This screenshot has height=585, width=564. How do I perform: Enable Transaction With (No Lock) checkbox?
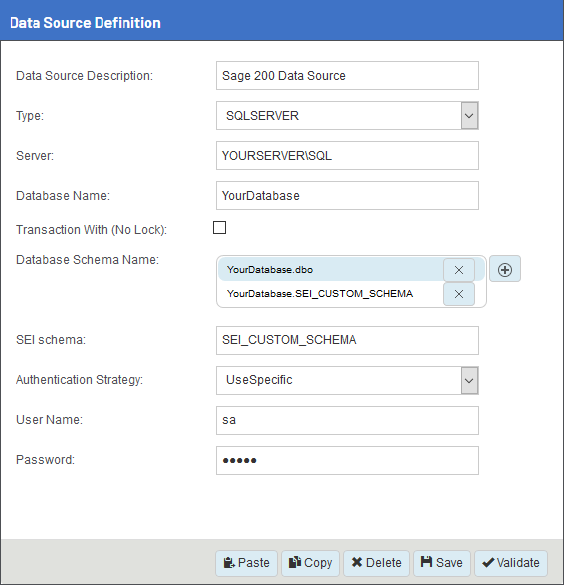click(x=219, y=228)
